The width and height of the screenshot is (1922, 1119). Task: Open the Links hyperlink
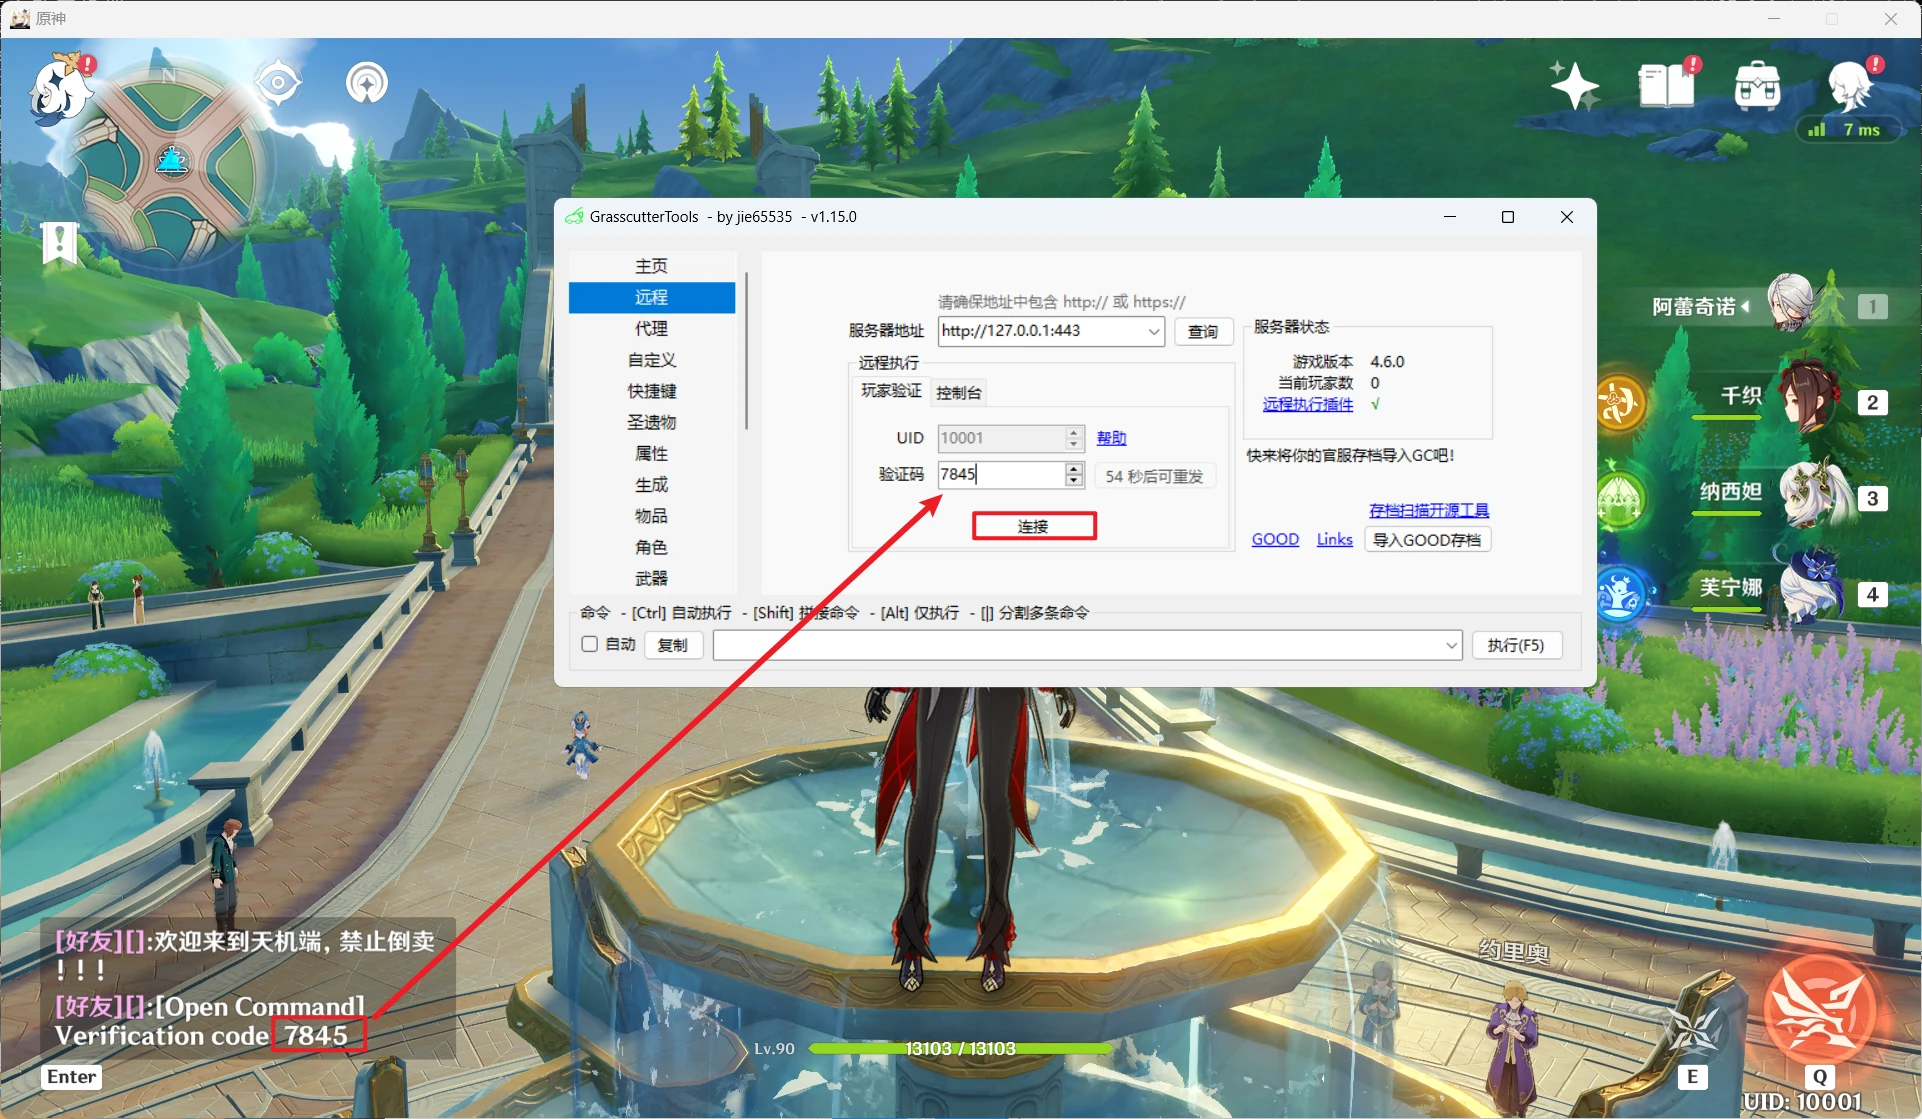[1334, 539]
